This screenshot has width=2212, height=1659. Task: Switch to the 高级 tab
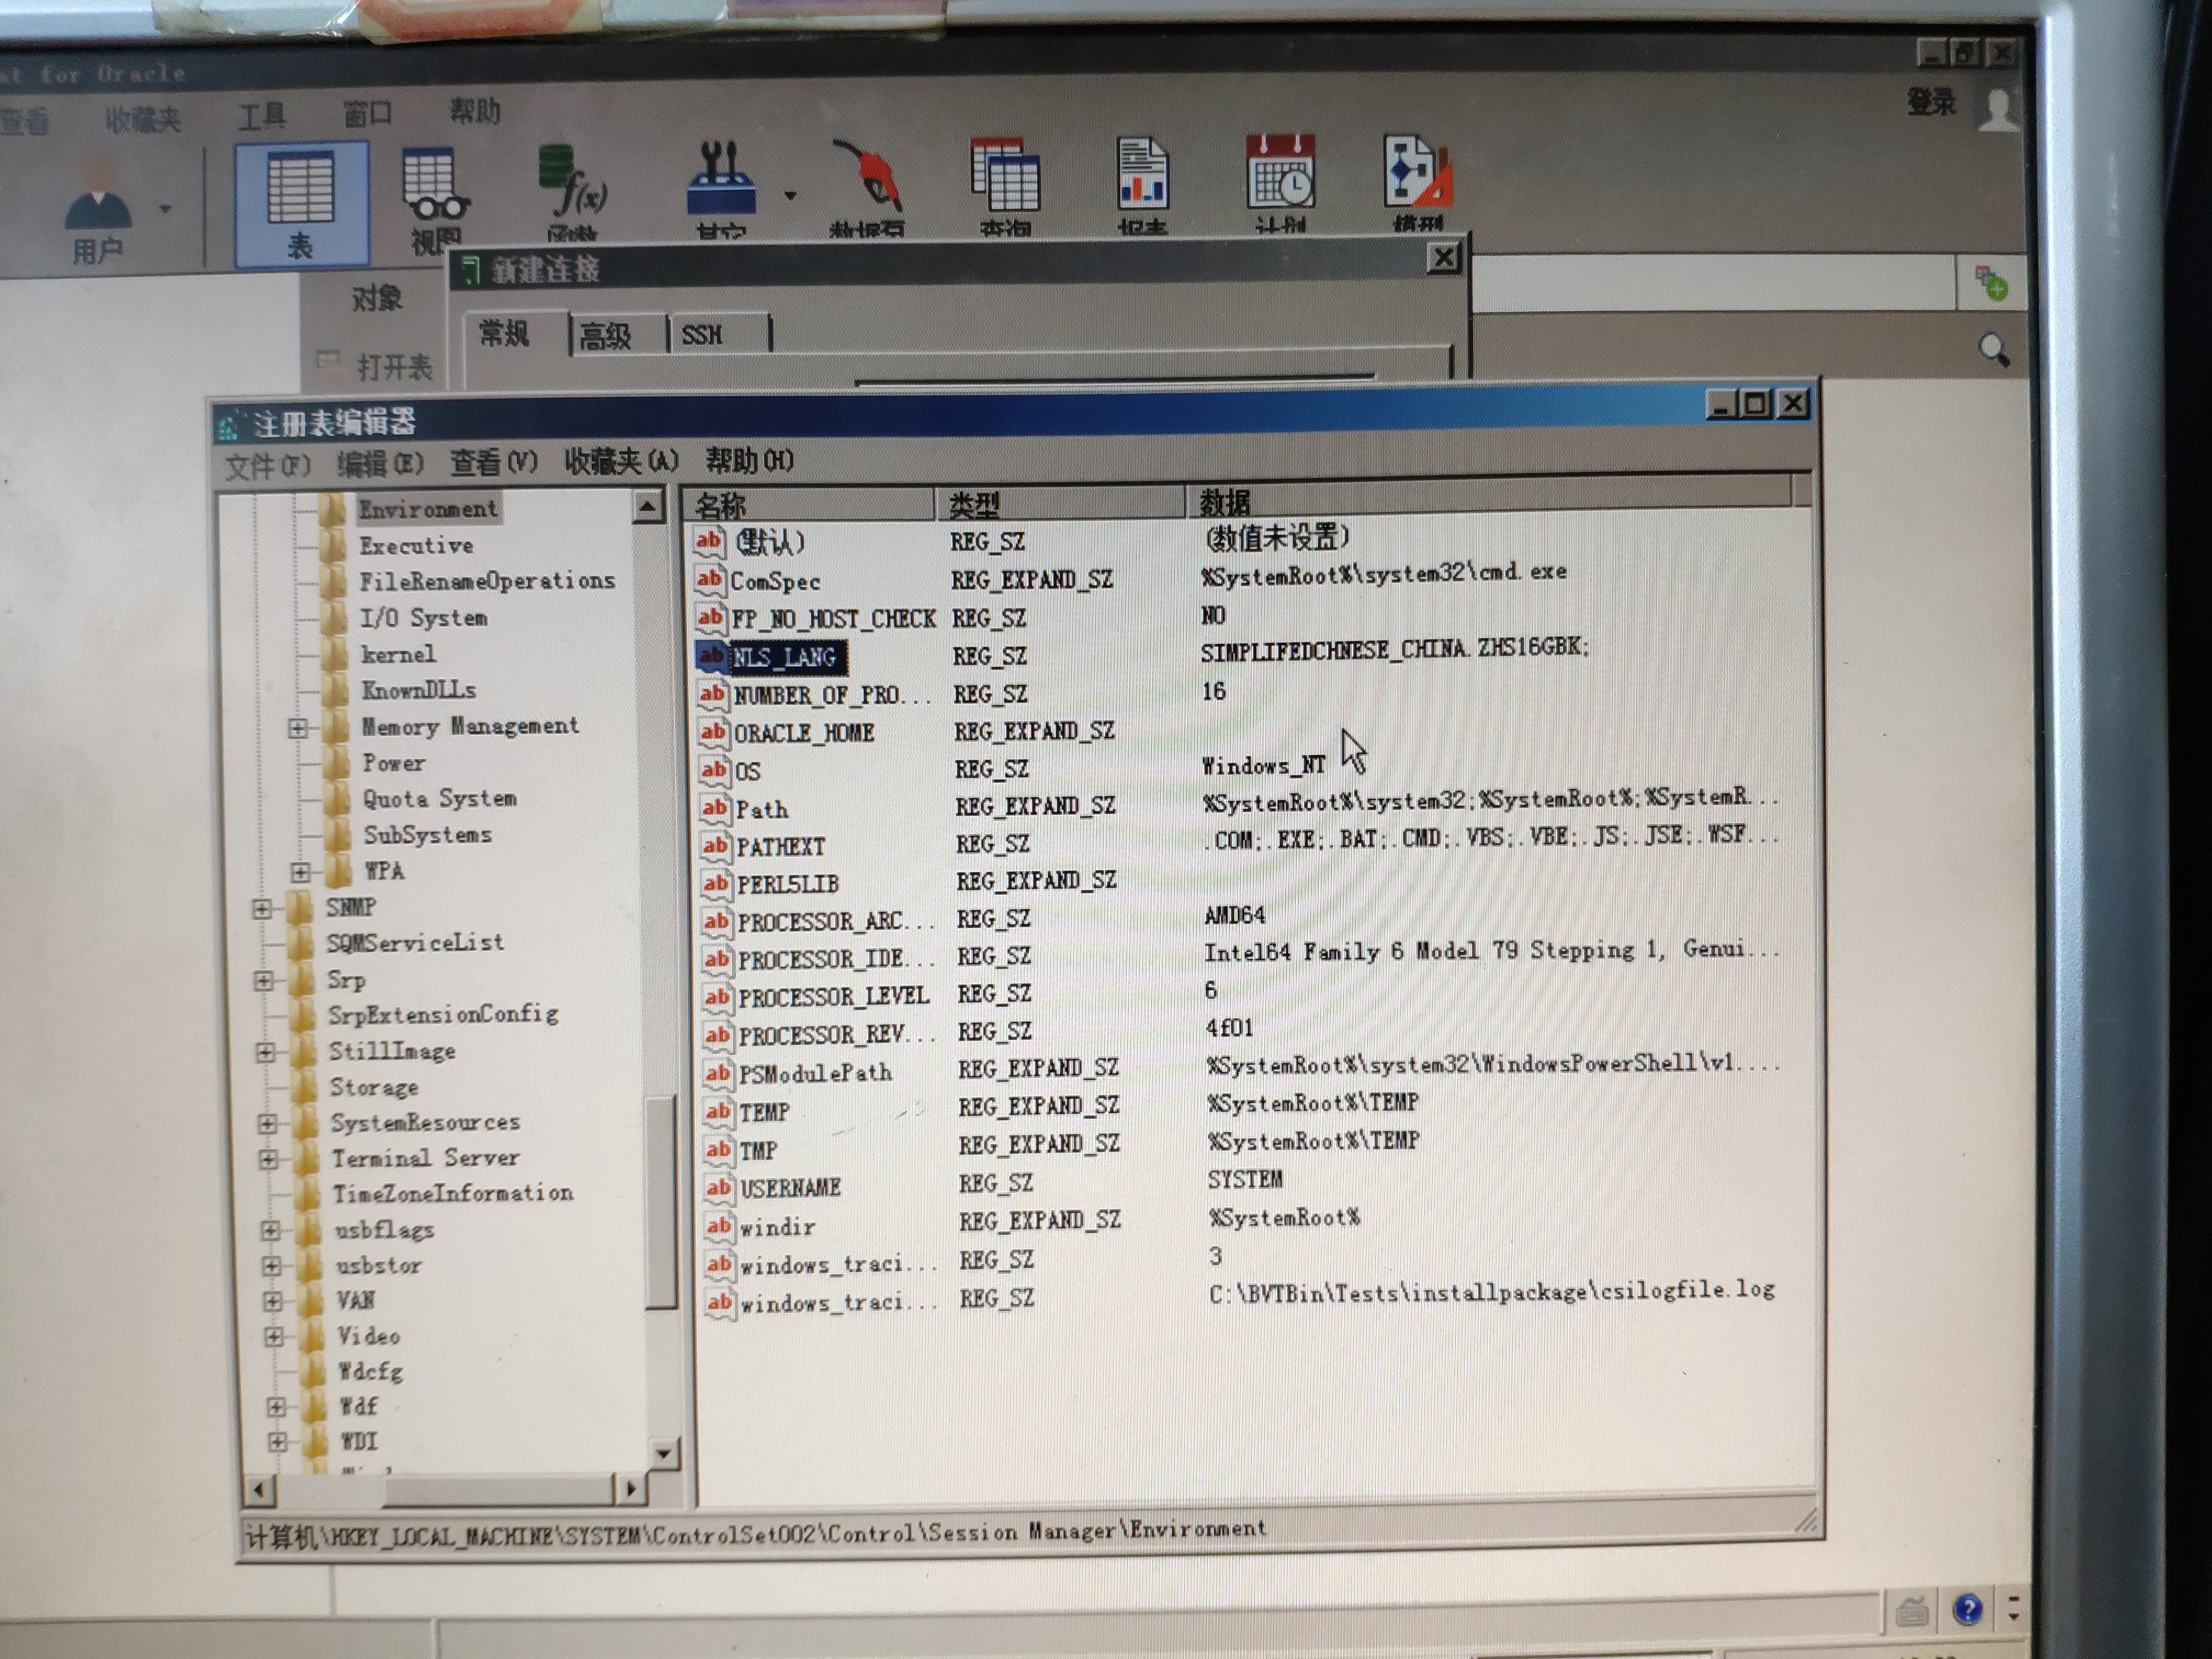click(605, 336)
